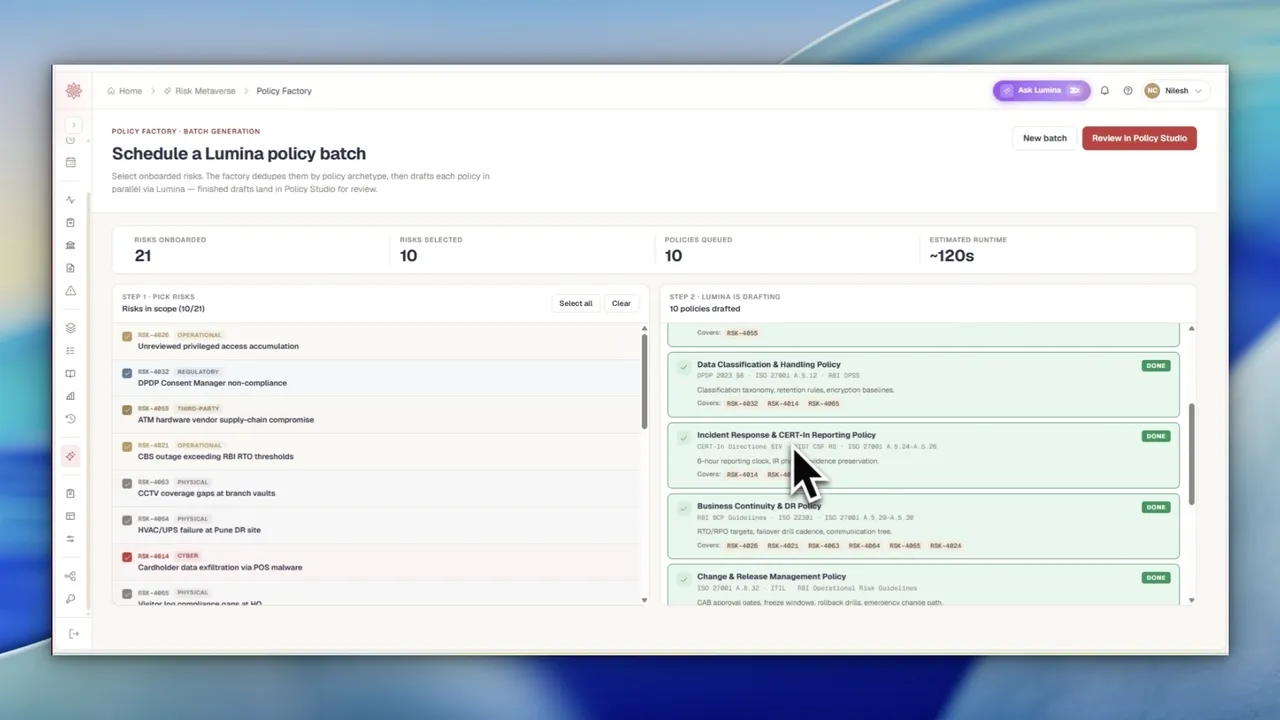Open the Nilesh user account dropdown
This screenshot has height=720, width=1280.
[1175, 91]
